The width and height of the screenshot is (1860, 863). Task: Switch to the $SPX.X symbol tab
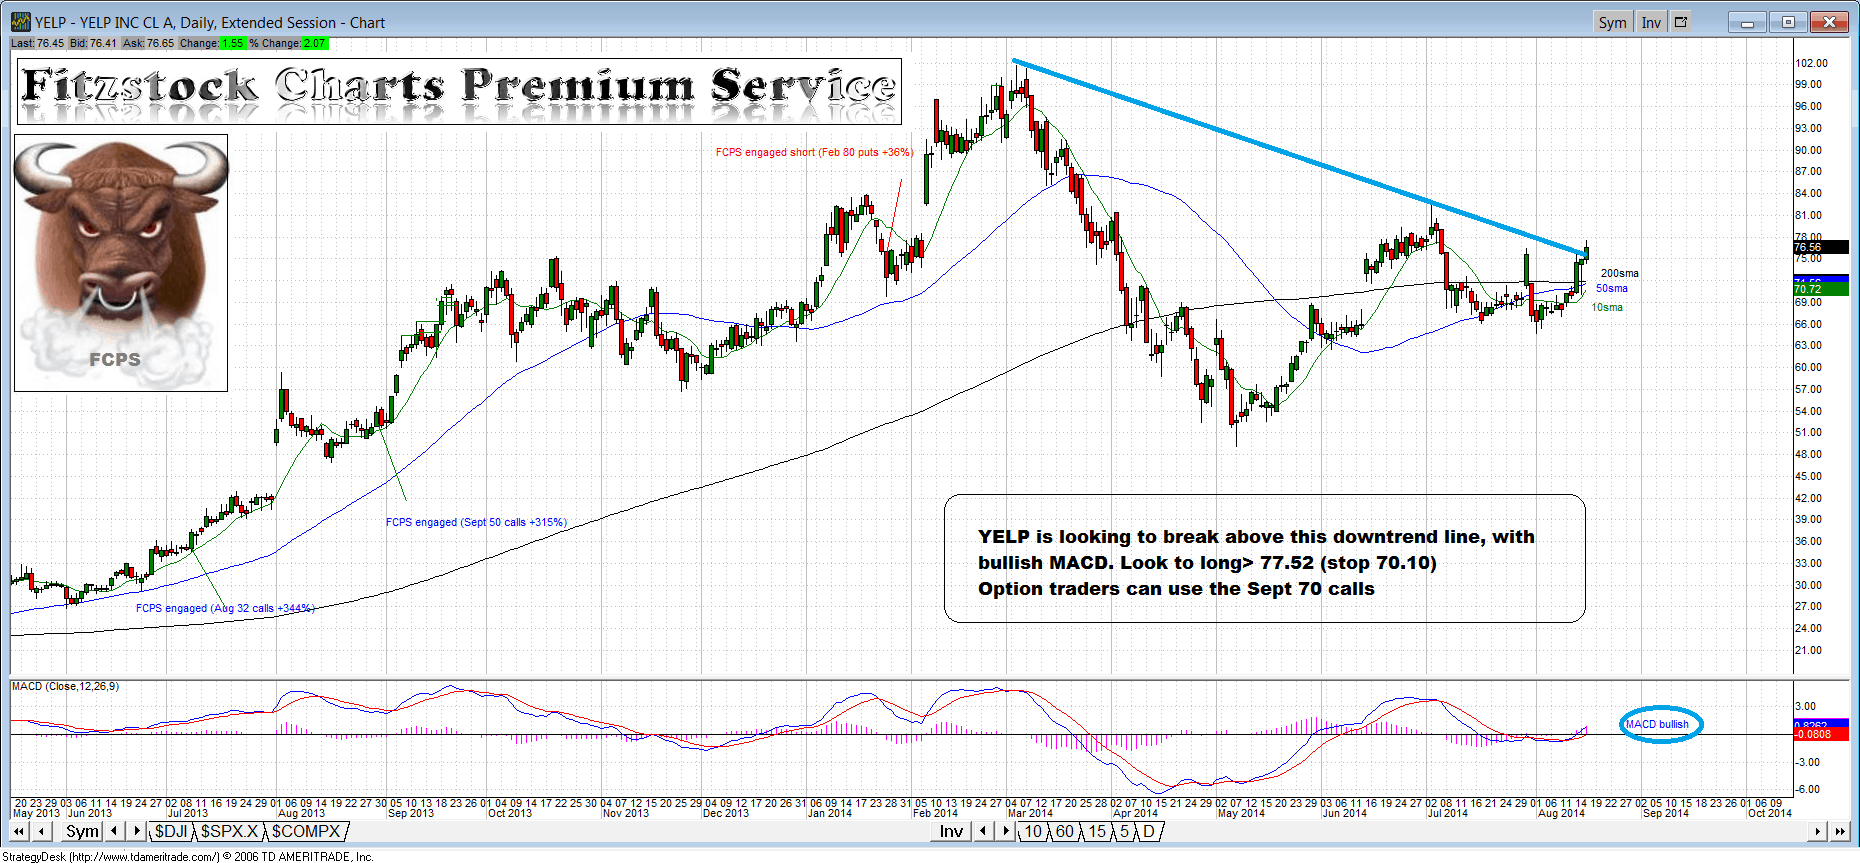[229, 831]
